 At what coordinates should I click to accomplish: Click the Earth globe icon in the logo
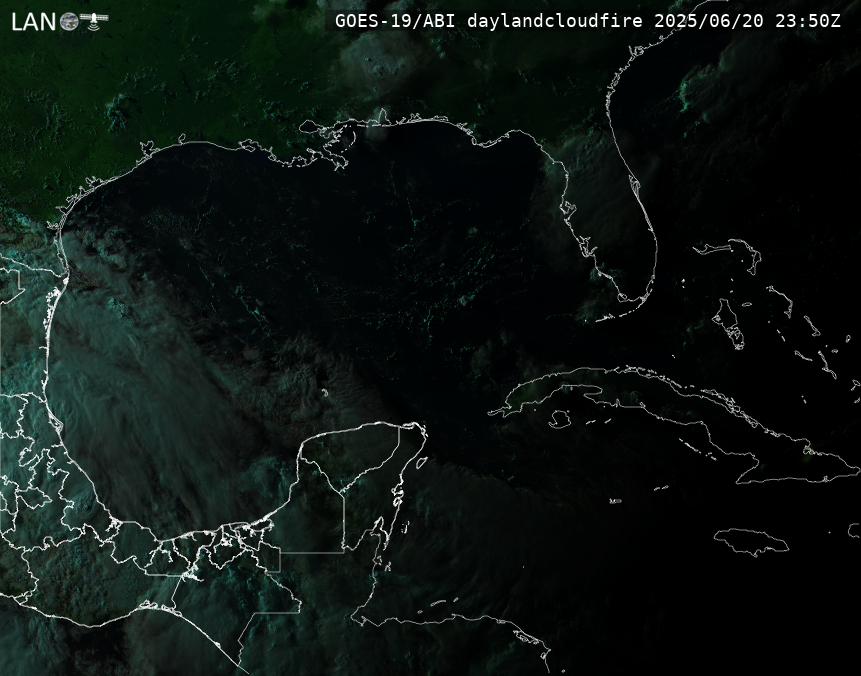coord(69,22)
